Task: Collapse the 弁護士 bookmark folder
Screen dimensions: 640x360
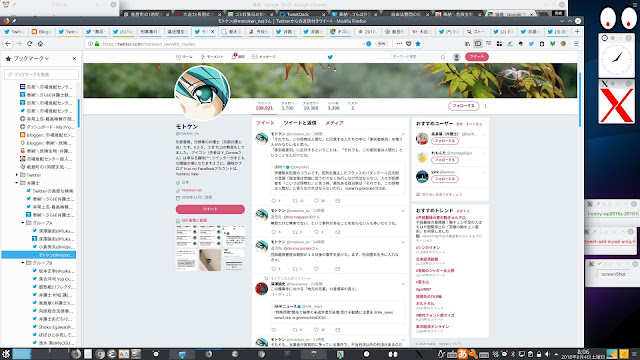Action: coord(17,183)
